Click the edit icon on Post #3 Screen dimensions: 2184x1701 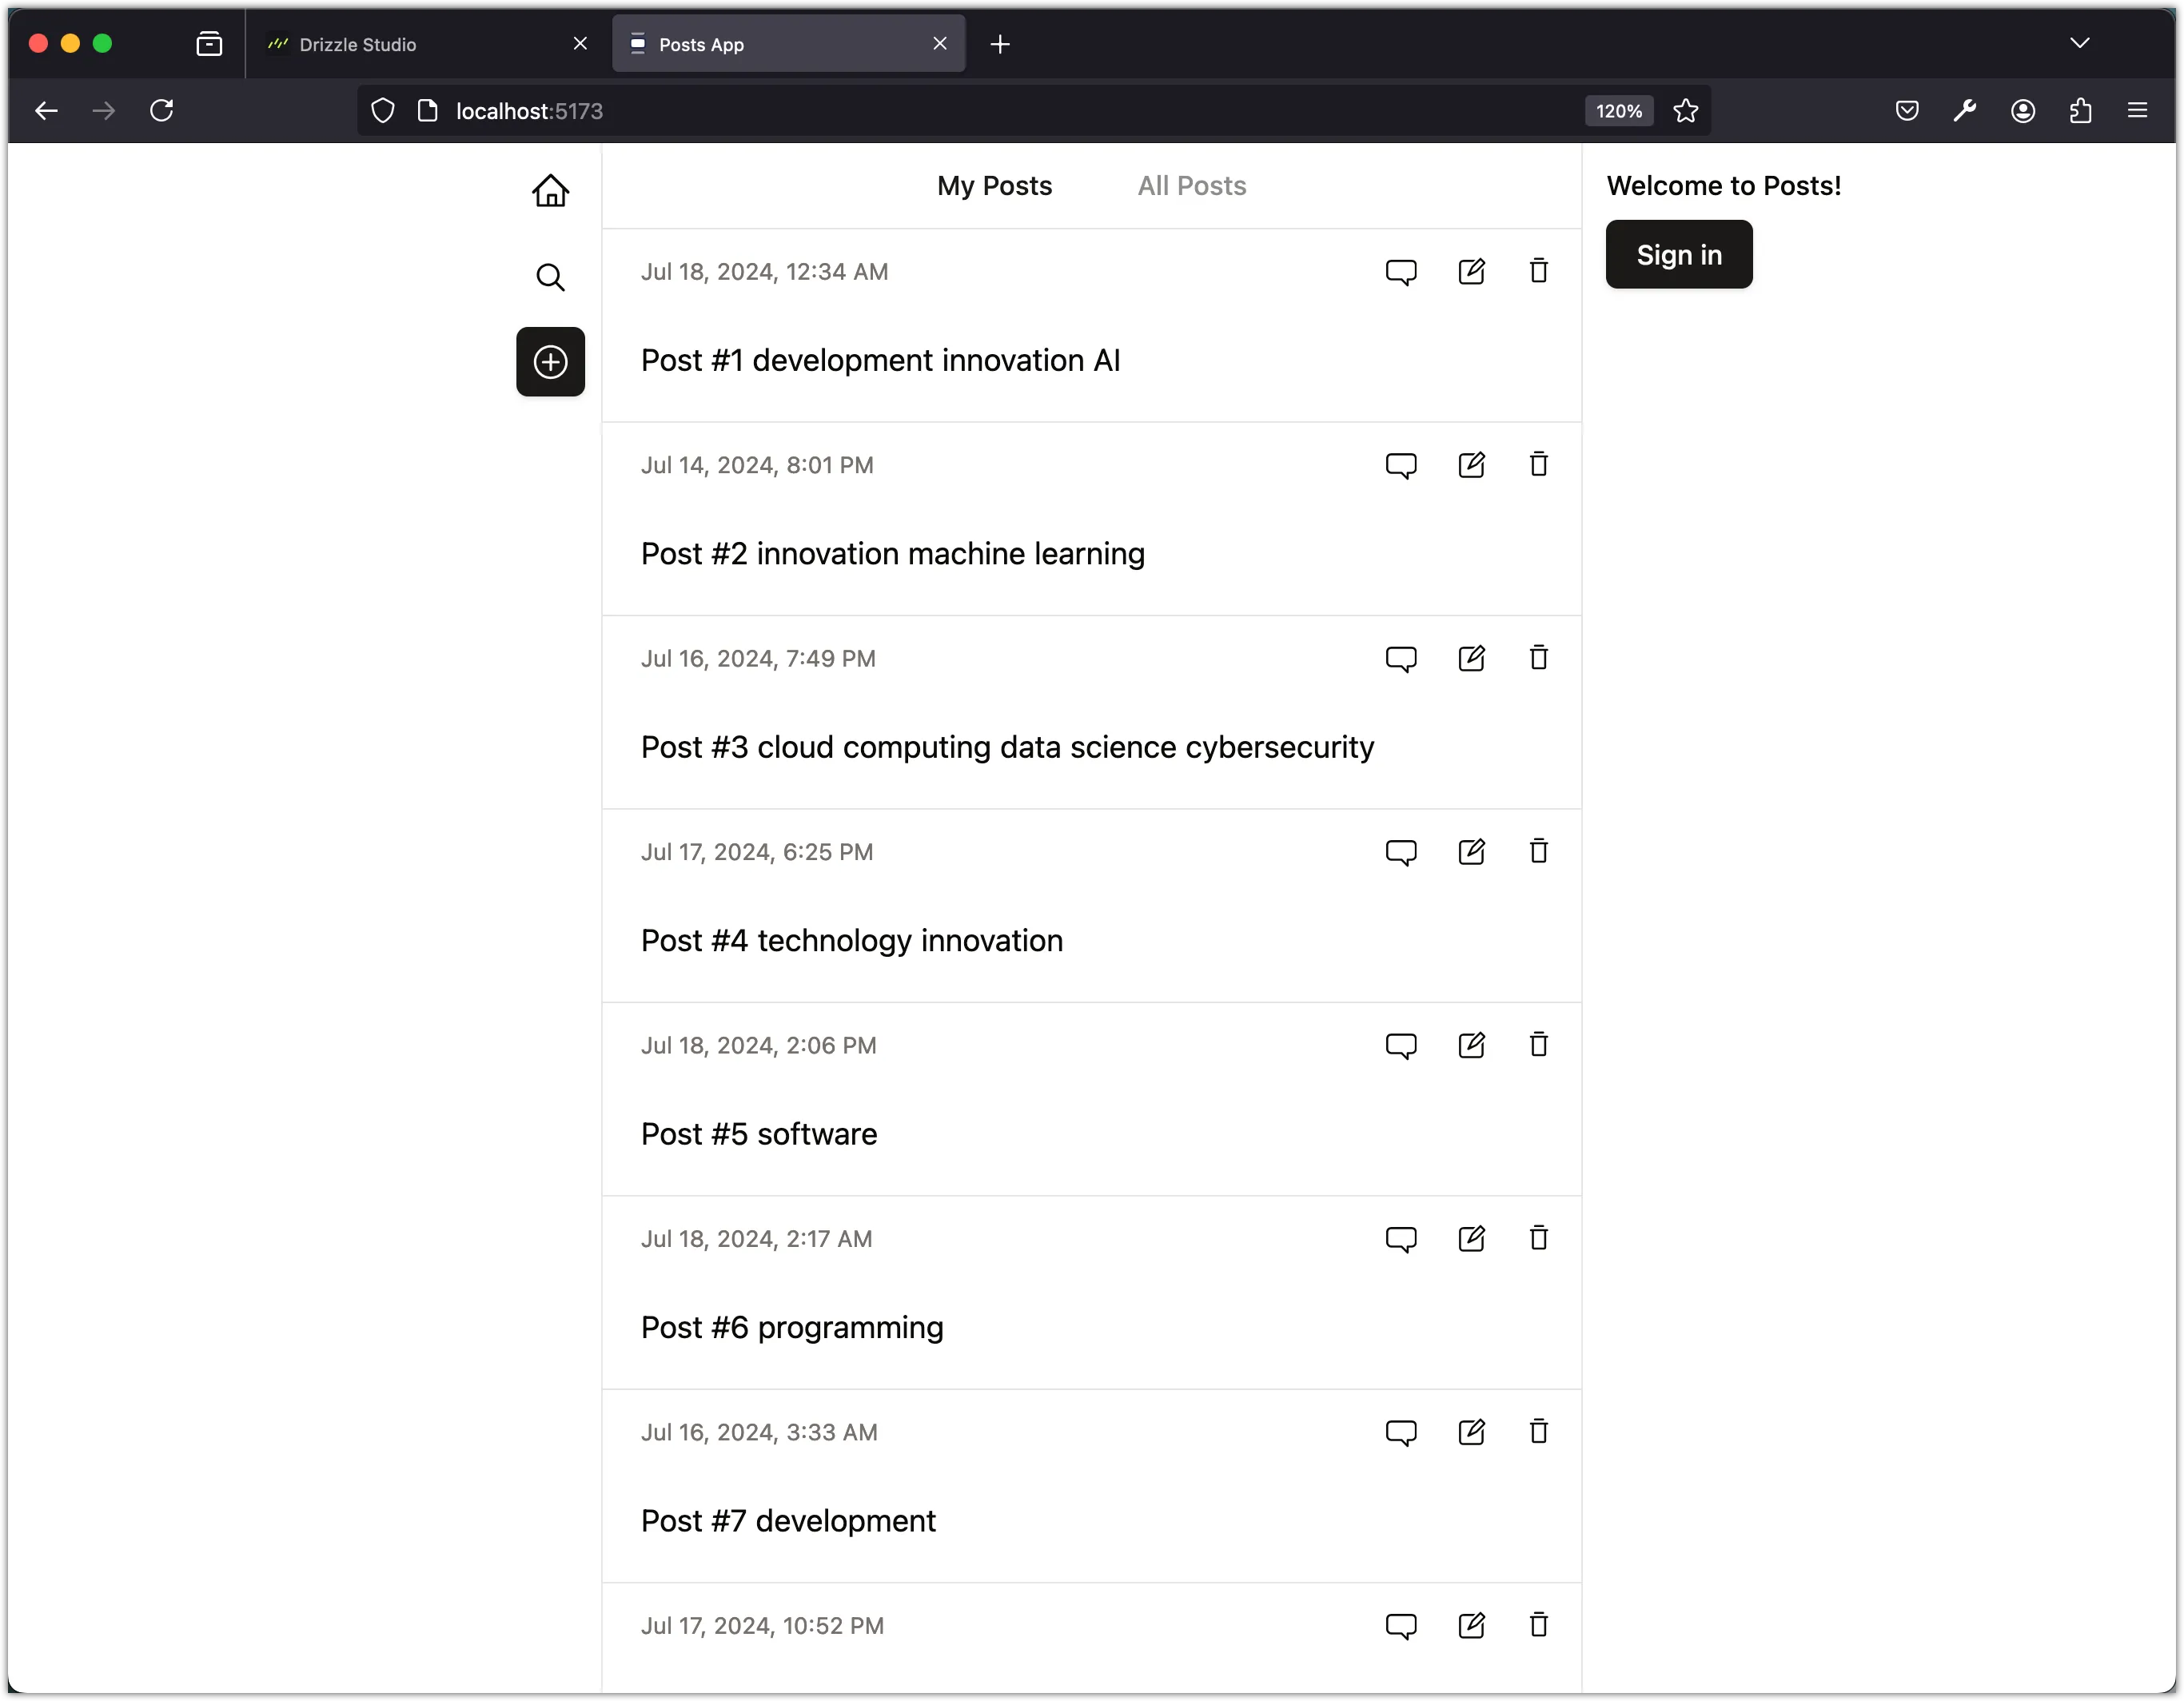pos(1472,657)
